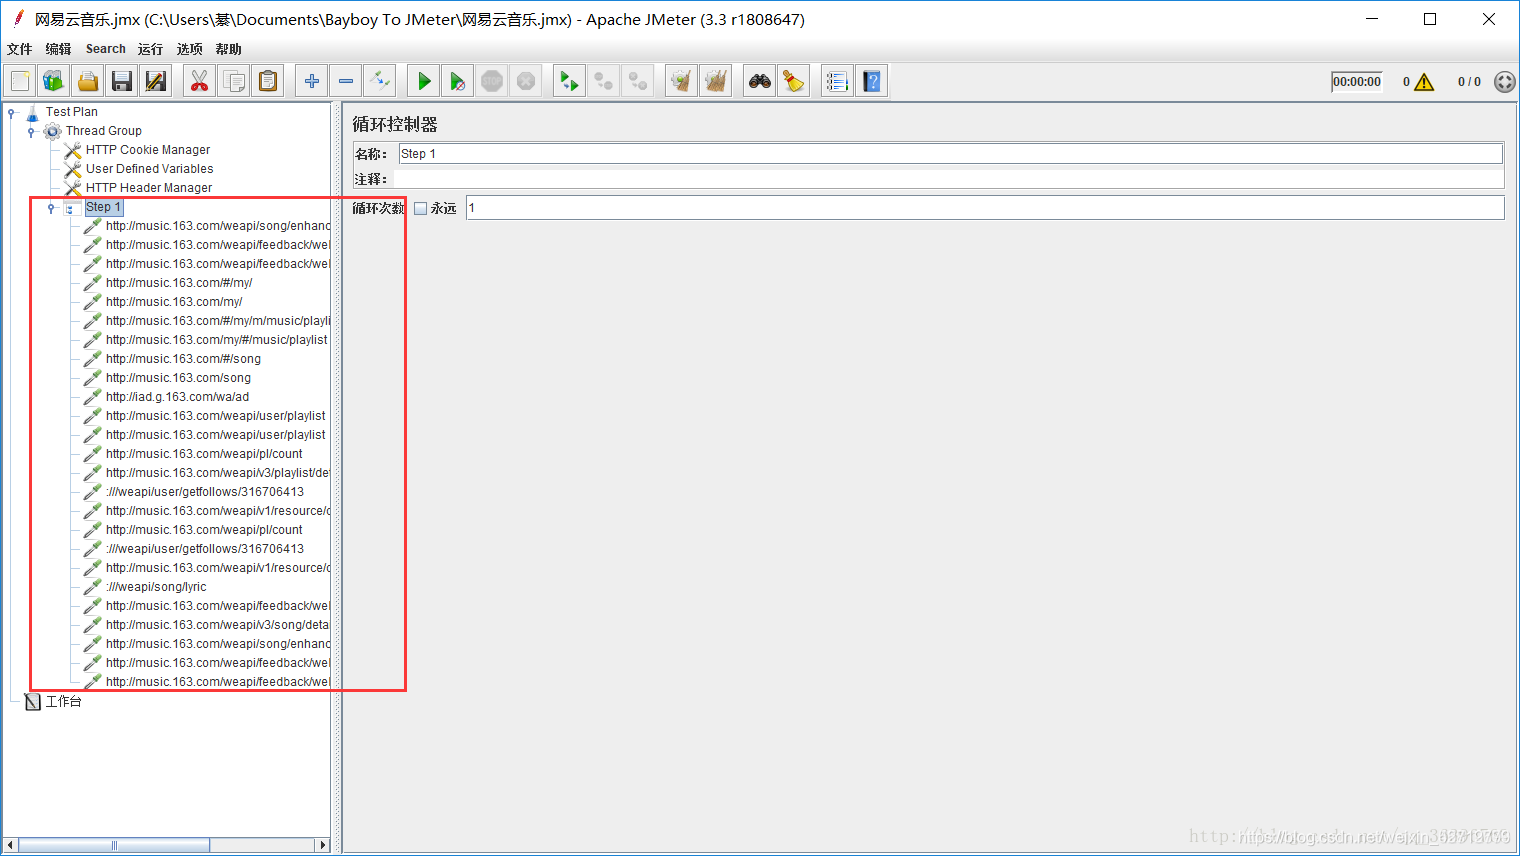Collapse the Test Plan tree node
Image resolution: width=1520 pixels, height=856 pixels.
click(12, 113)
